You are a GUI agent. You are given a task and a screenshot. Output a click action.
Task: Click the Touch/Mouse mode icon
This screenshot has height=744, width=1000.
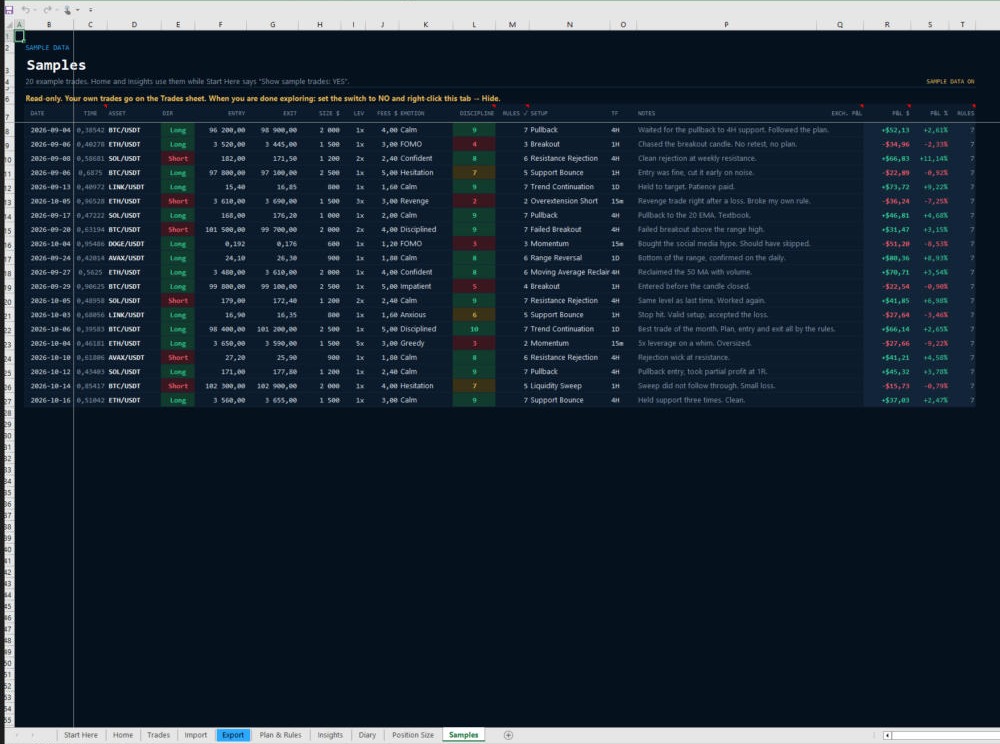click(67, 10)
